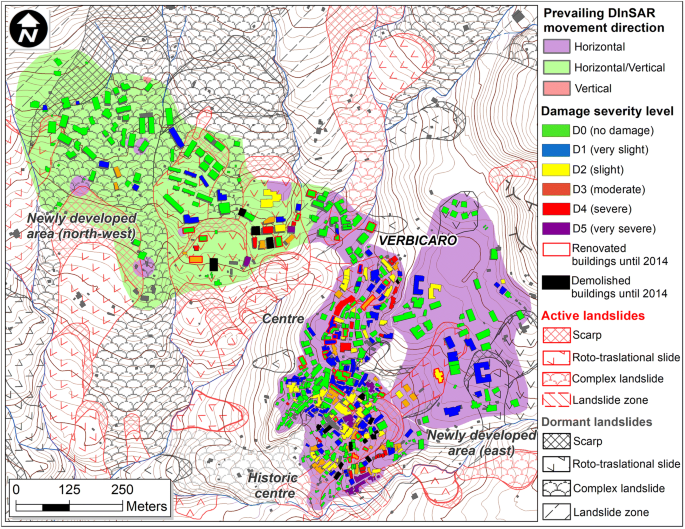The height and width of the screenshot is (529, 685).
Task: Click the 'Meters' scale unit label
Action: (x=146, y=506)
